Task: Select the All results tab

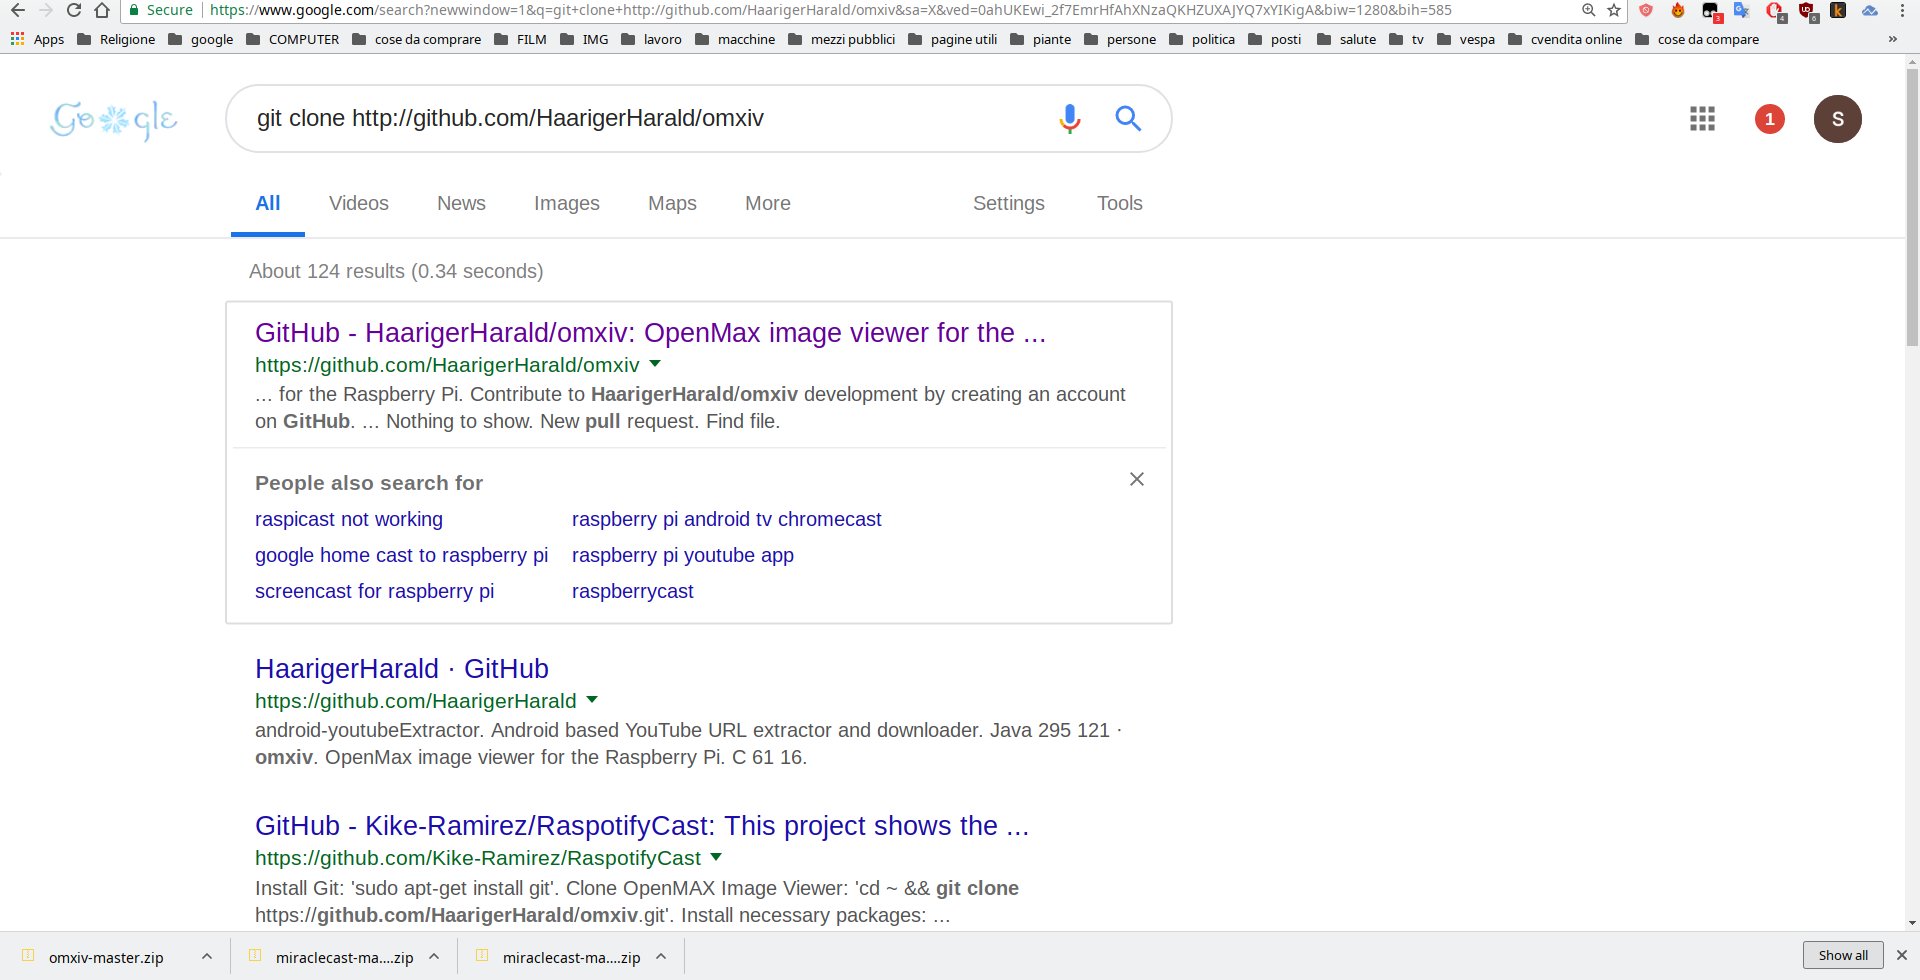Action: point(268,203)
